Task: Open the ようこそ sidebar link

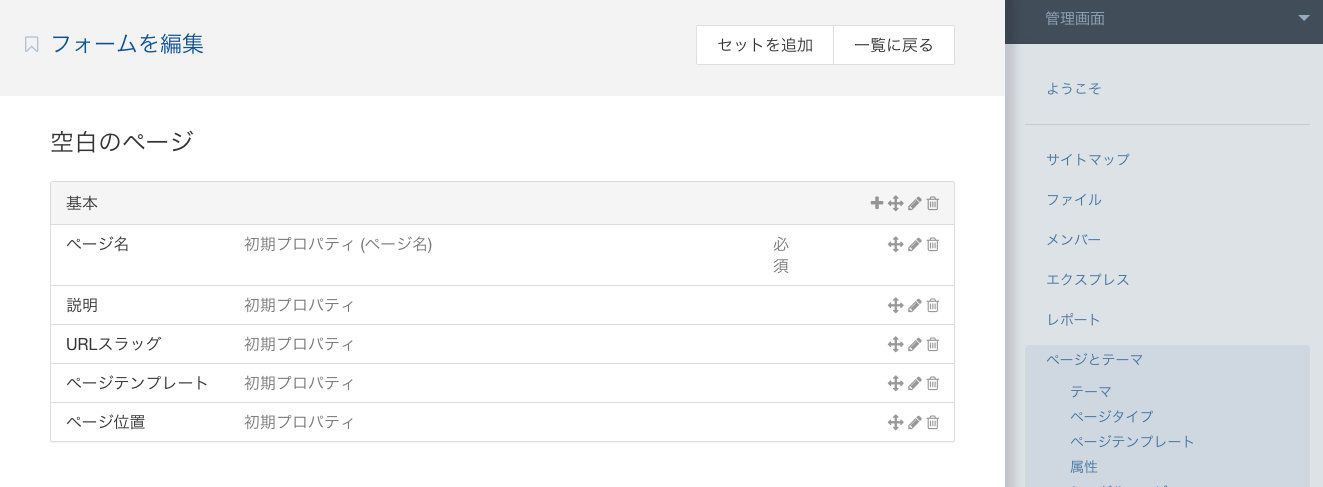Action: pos(1074,88)
